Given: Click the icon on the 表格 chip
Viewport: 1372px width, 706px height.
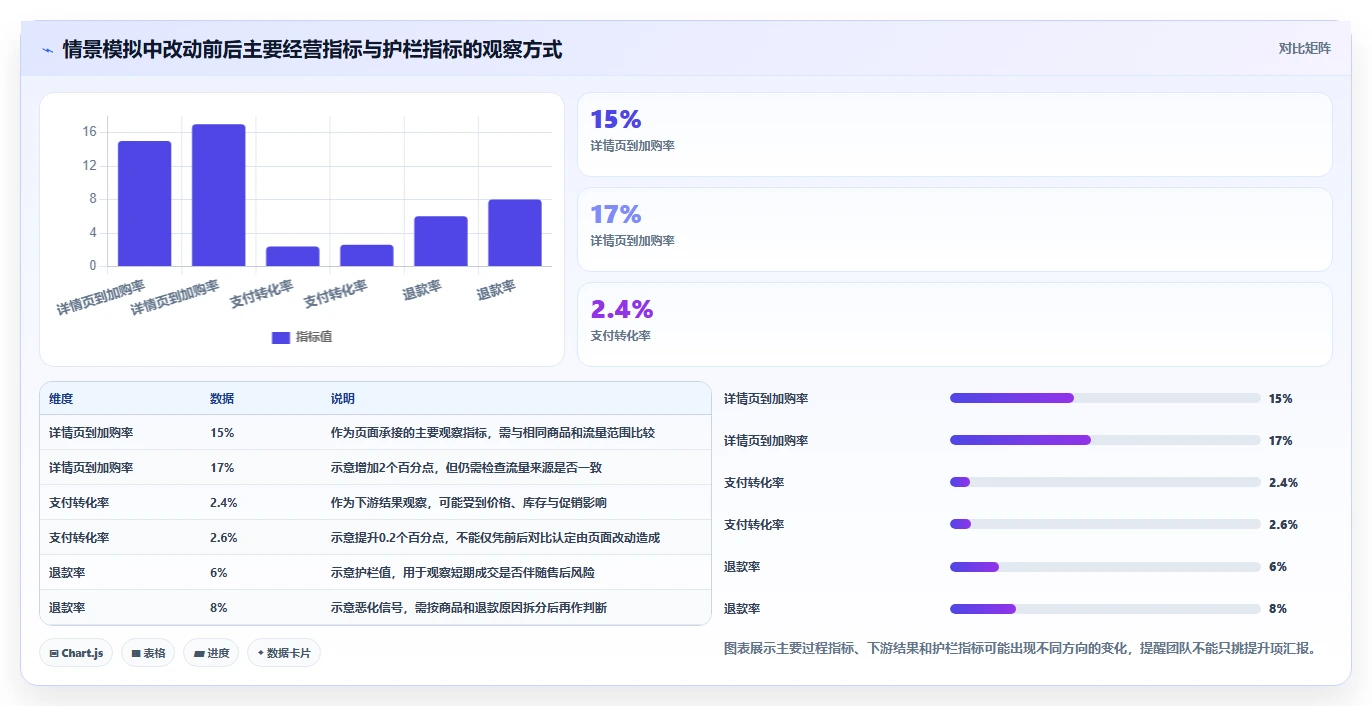Looking at the screenshot, I should [136, 654].
